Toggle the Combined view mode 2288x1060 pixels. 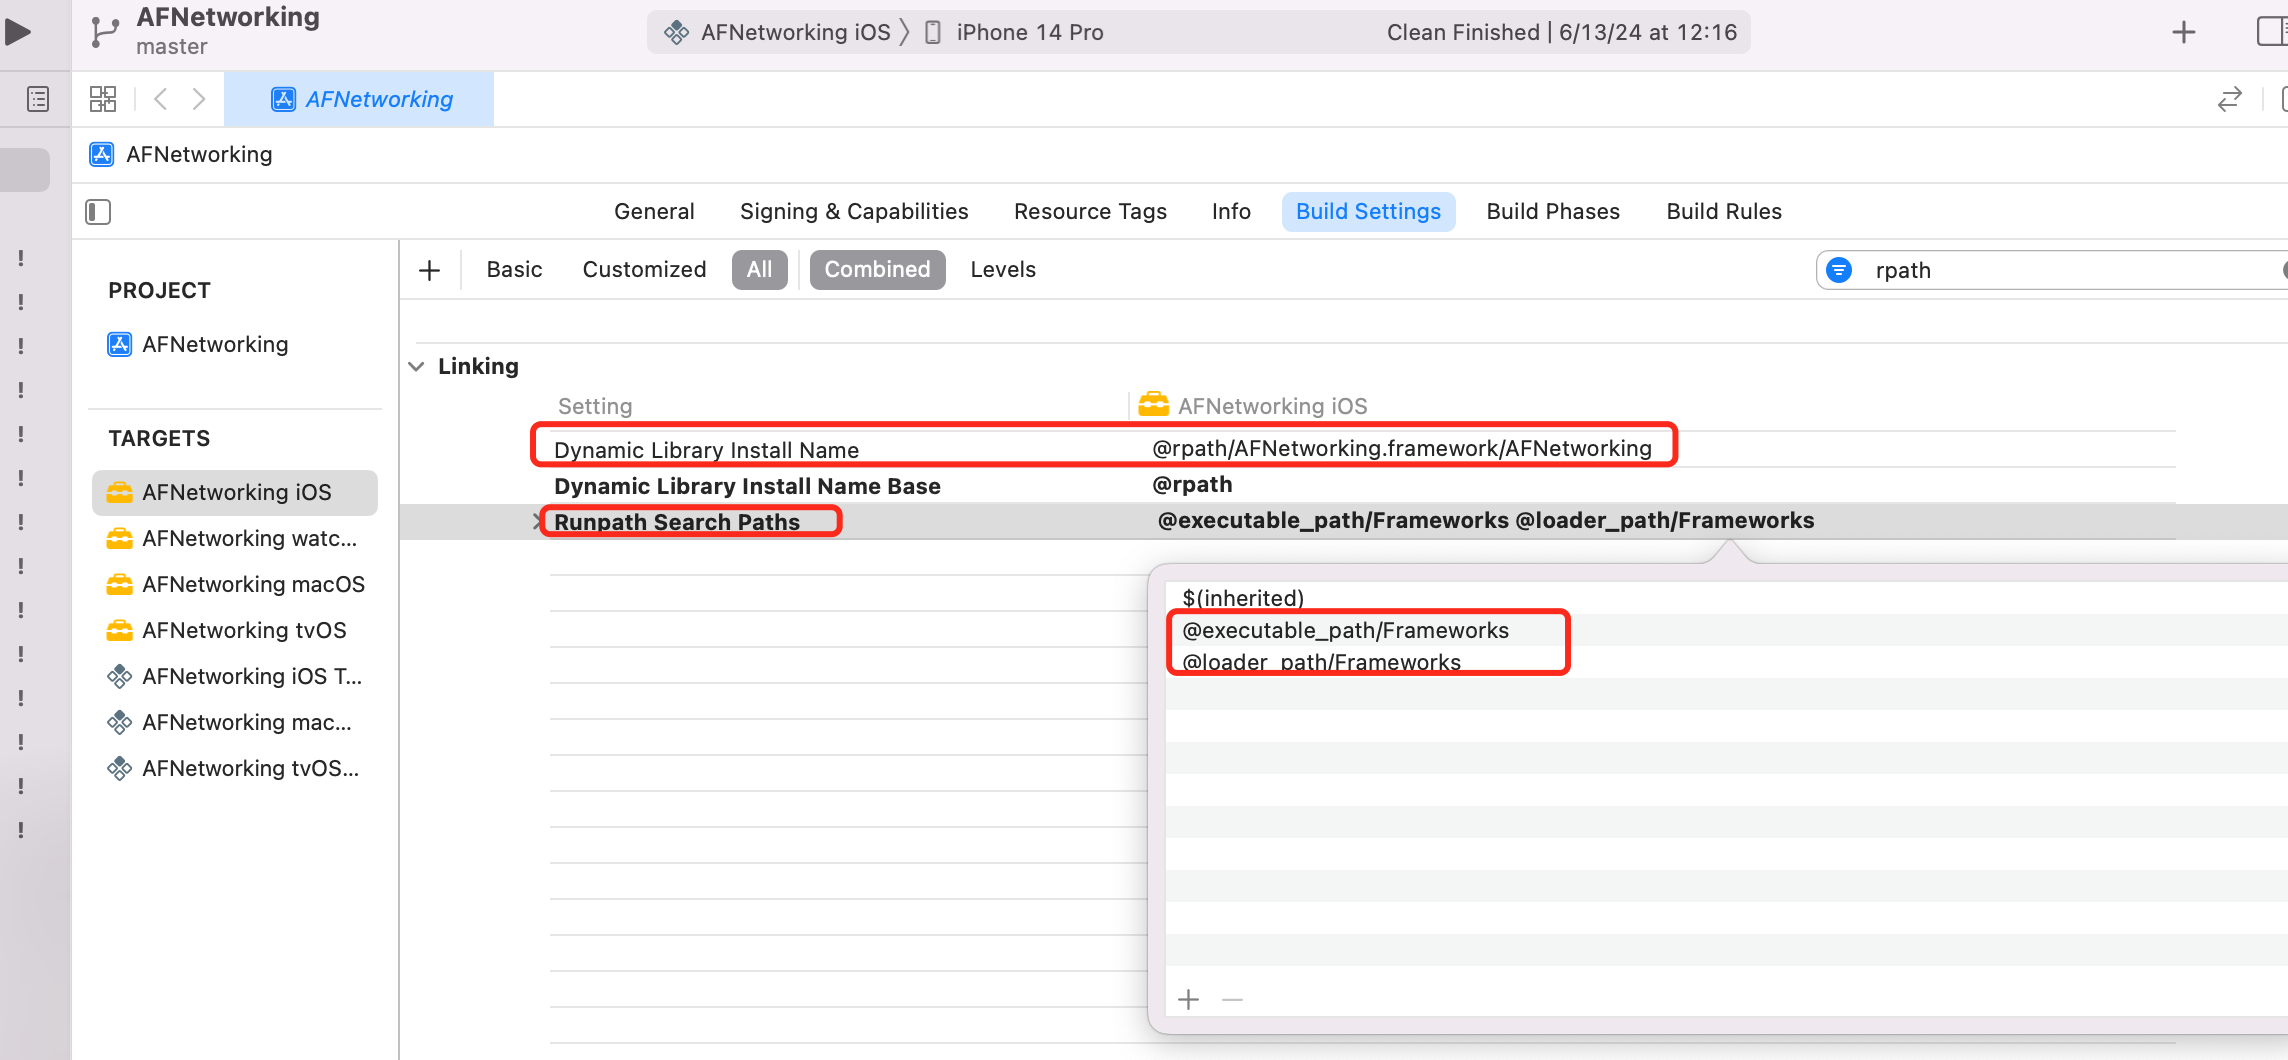[x=877, y=270]
